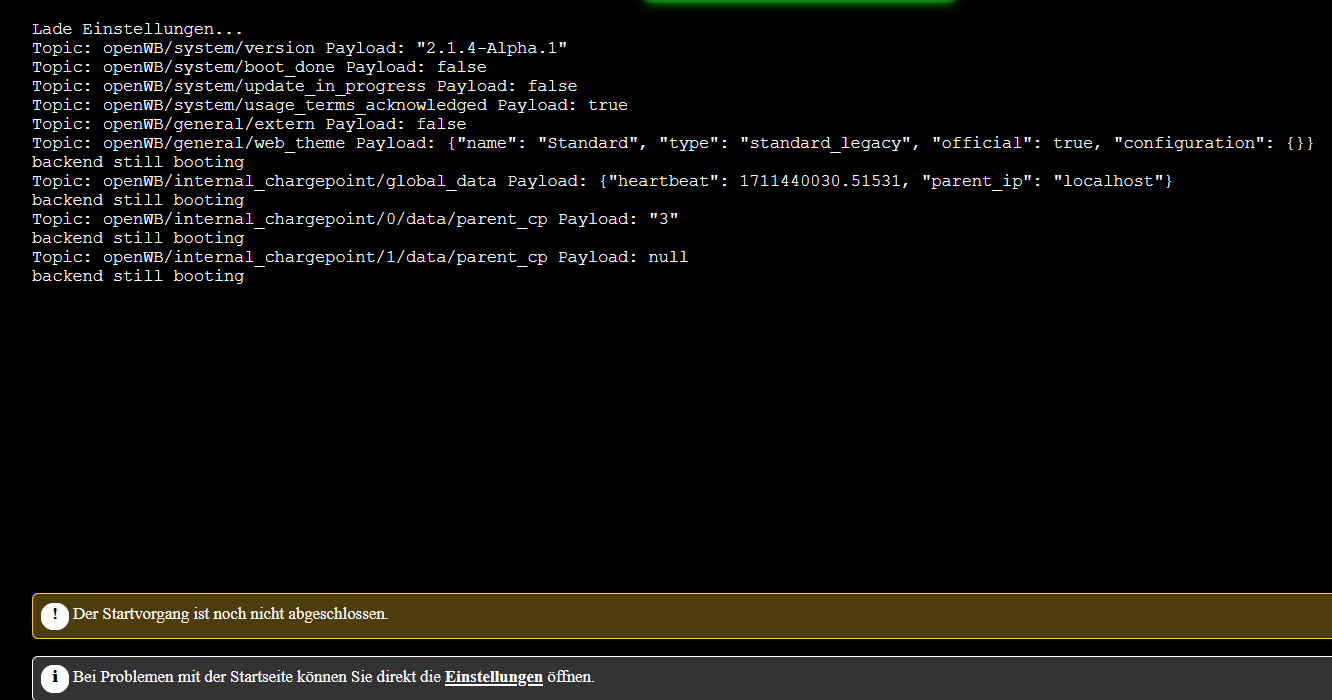Click the last 'backend still booting' line
Image resolution: width=1332 pixels, height=700 pixels.
click(138, 276)
